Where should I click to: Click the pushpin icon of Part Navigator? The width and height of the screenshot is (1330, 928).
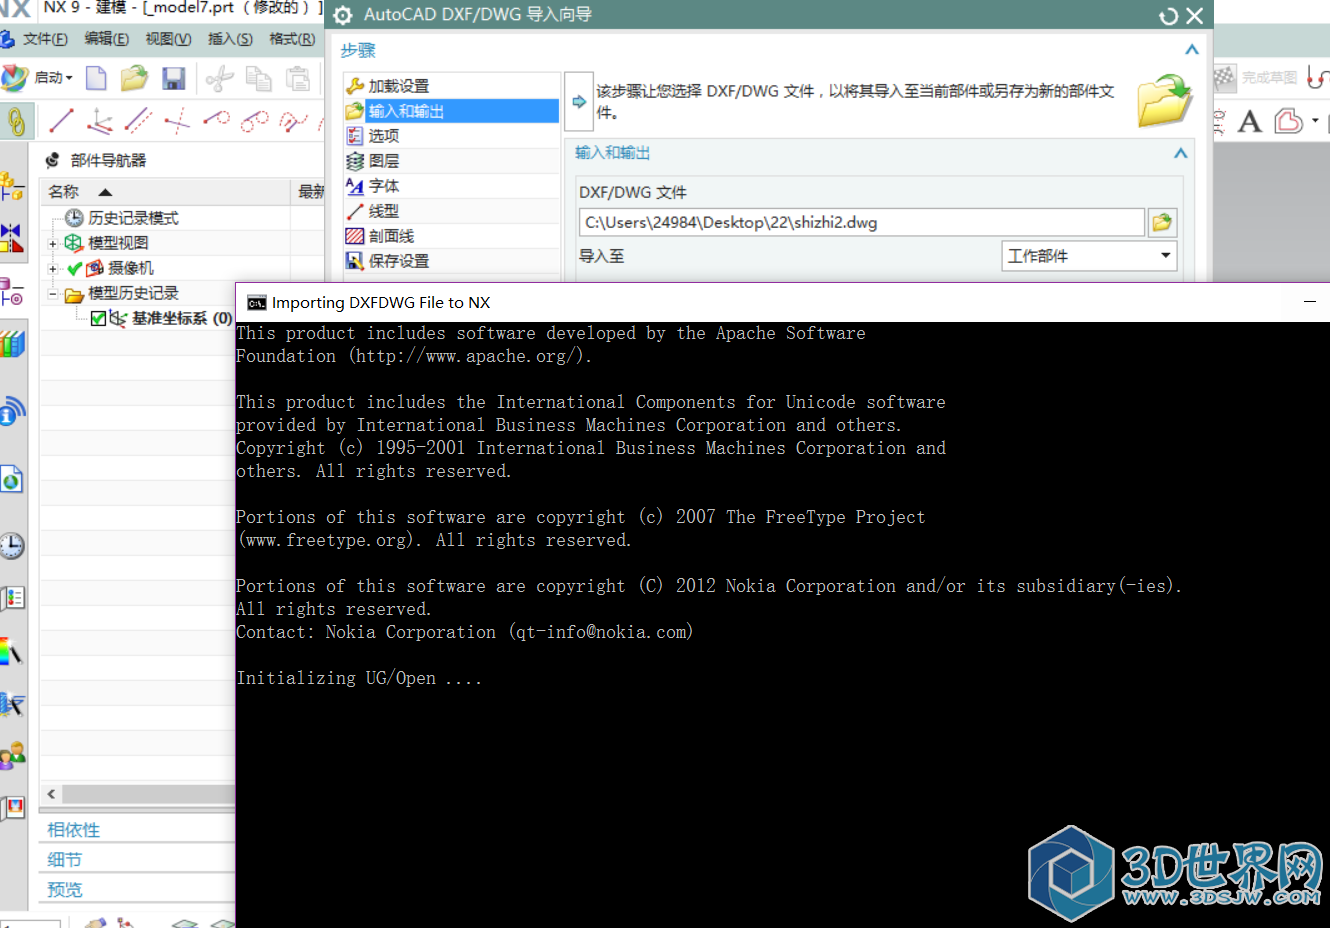tap(52, 160)
